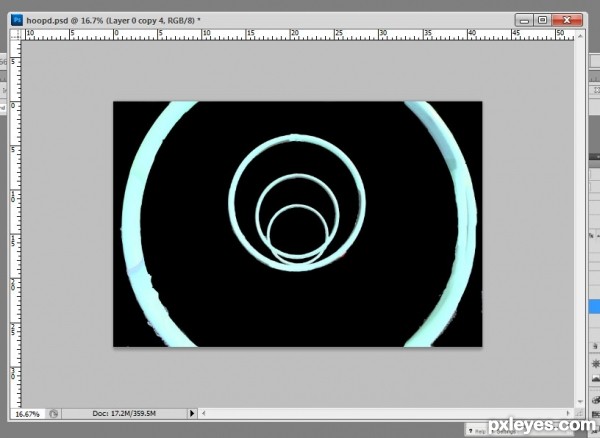Open the status bar flyout arrow menu
This screenshot has height=438, width=600.
(192, 414)
